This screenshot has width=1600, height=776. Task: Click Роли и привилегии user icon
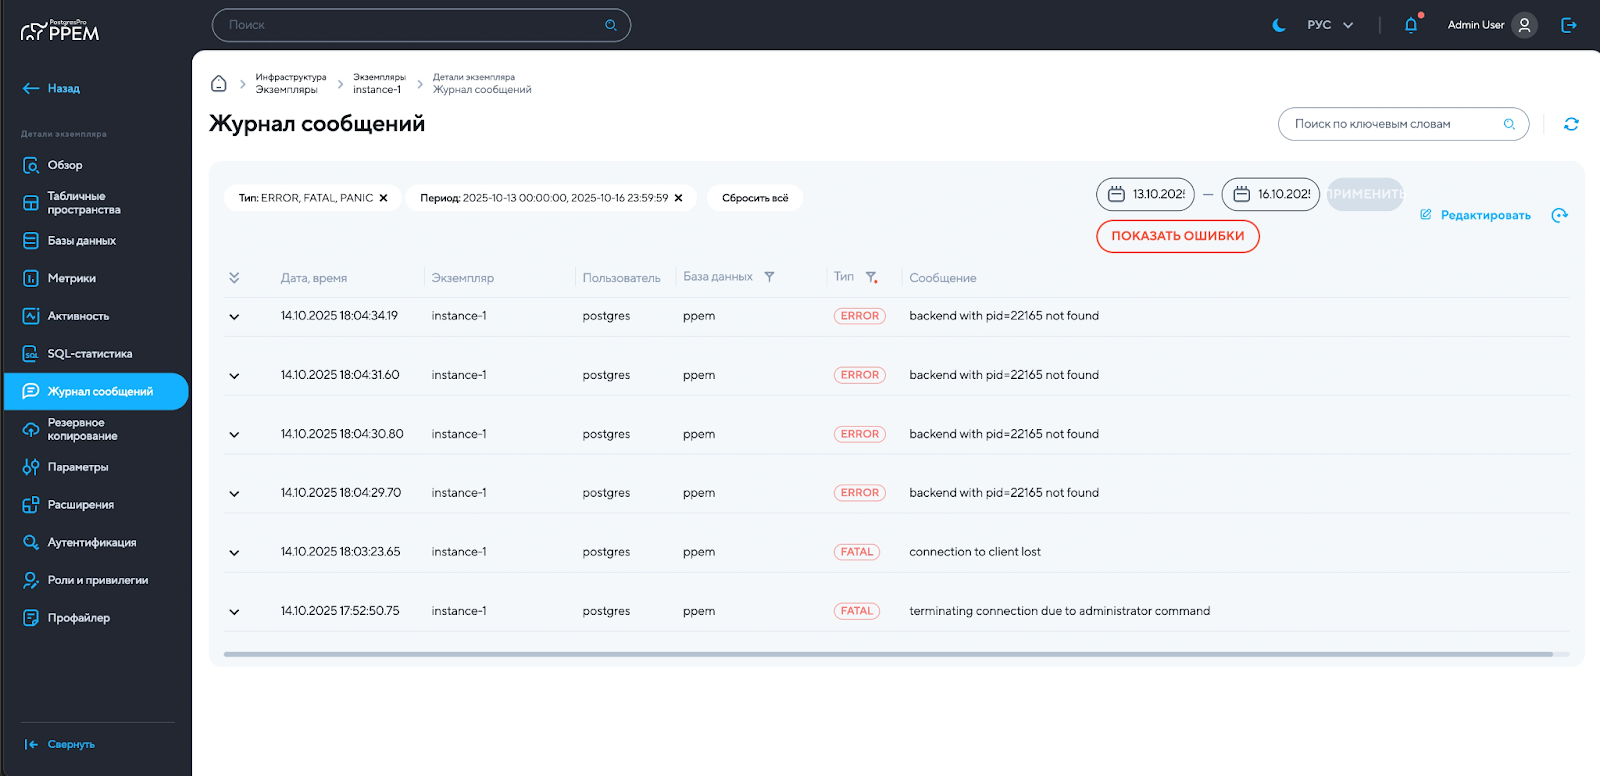tap(31, 580)
